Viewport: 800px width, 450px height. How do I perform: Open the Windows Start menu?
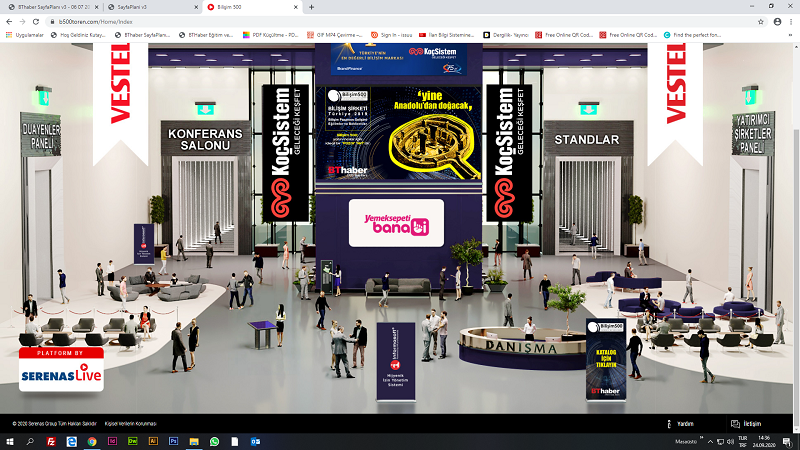point(9,441)
